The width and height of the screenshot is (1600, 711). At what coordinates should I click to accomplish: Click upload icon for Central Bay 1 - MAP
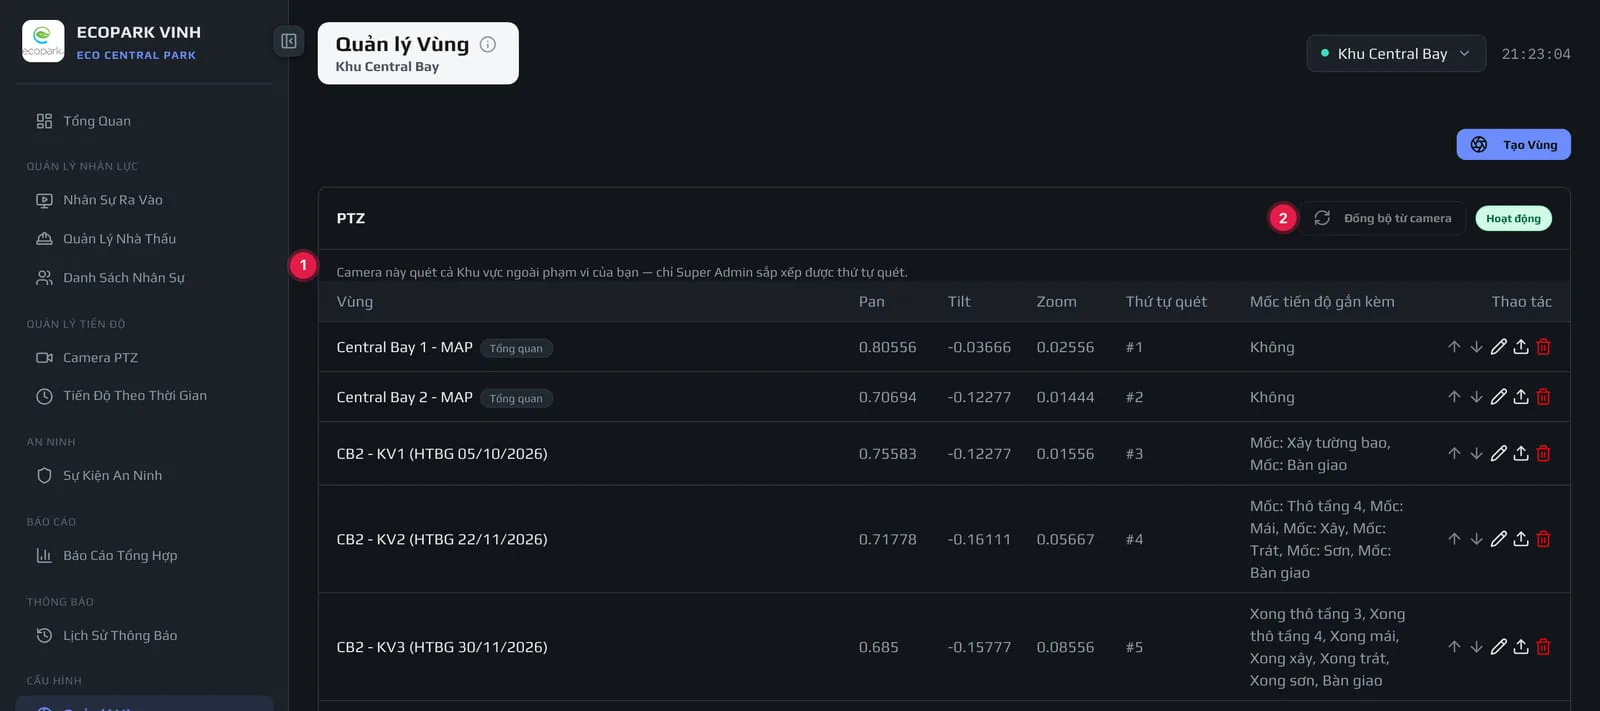pyautogui.click(x=1521, y=347)
